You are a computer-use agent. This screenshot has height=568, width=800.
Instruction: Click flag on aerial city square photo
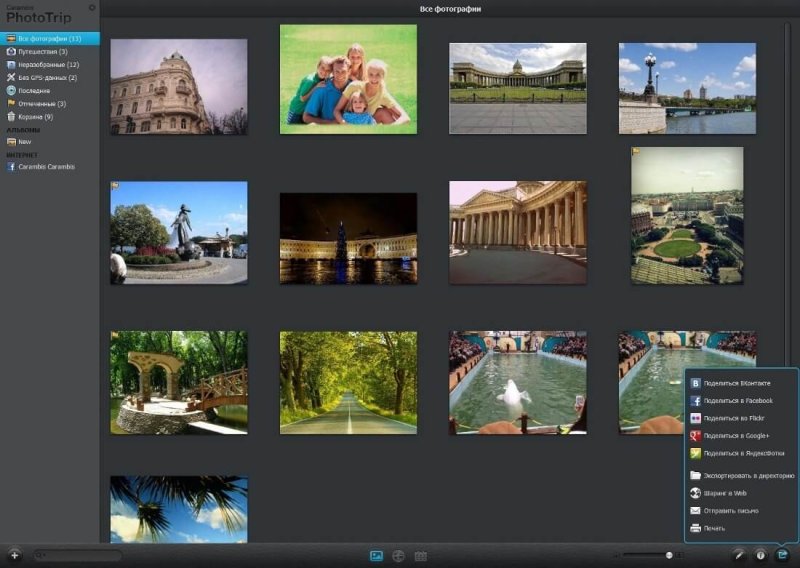click(636, 151)
